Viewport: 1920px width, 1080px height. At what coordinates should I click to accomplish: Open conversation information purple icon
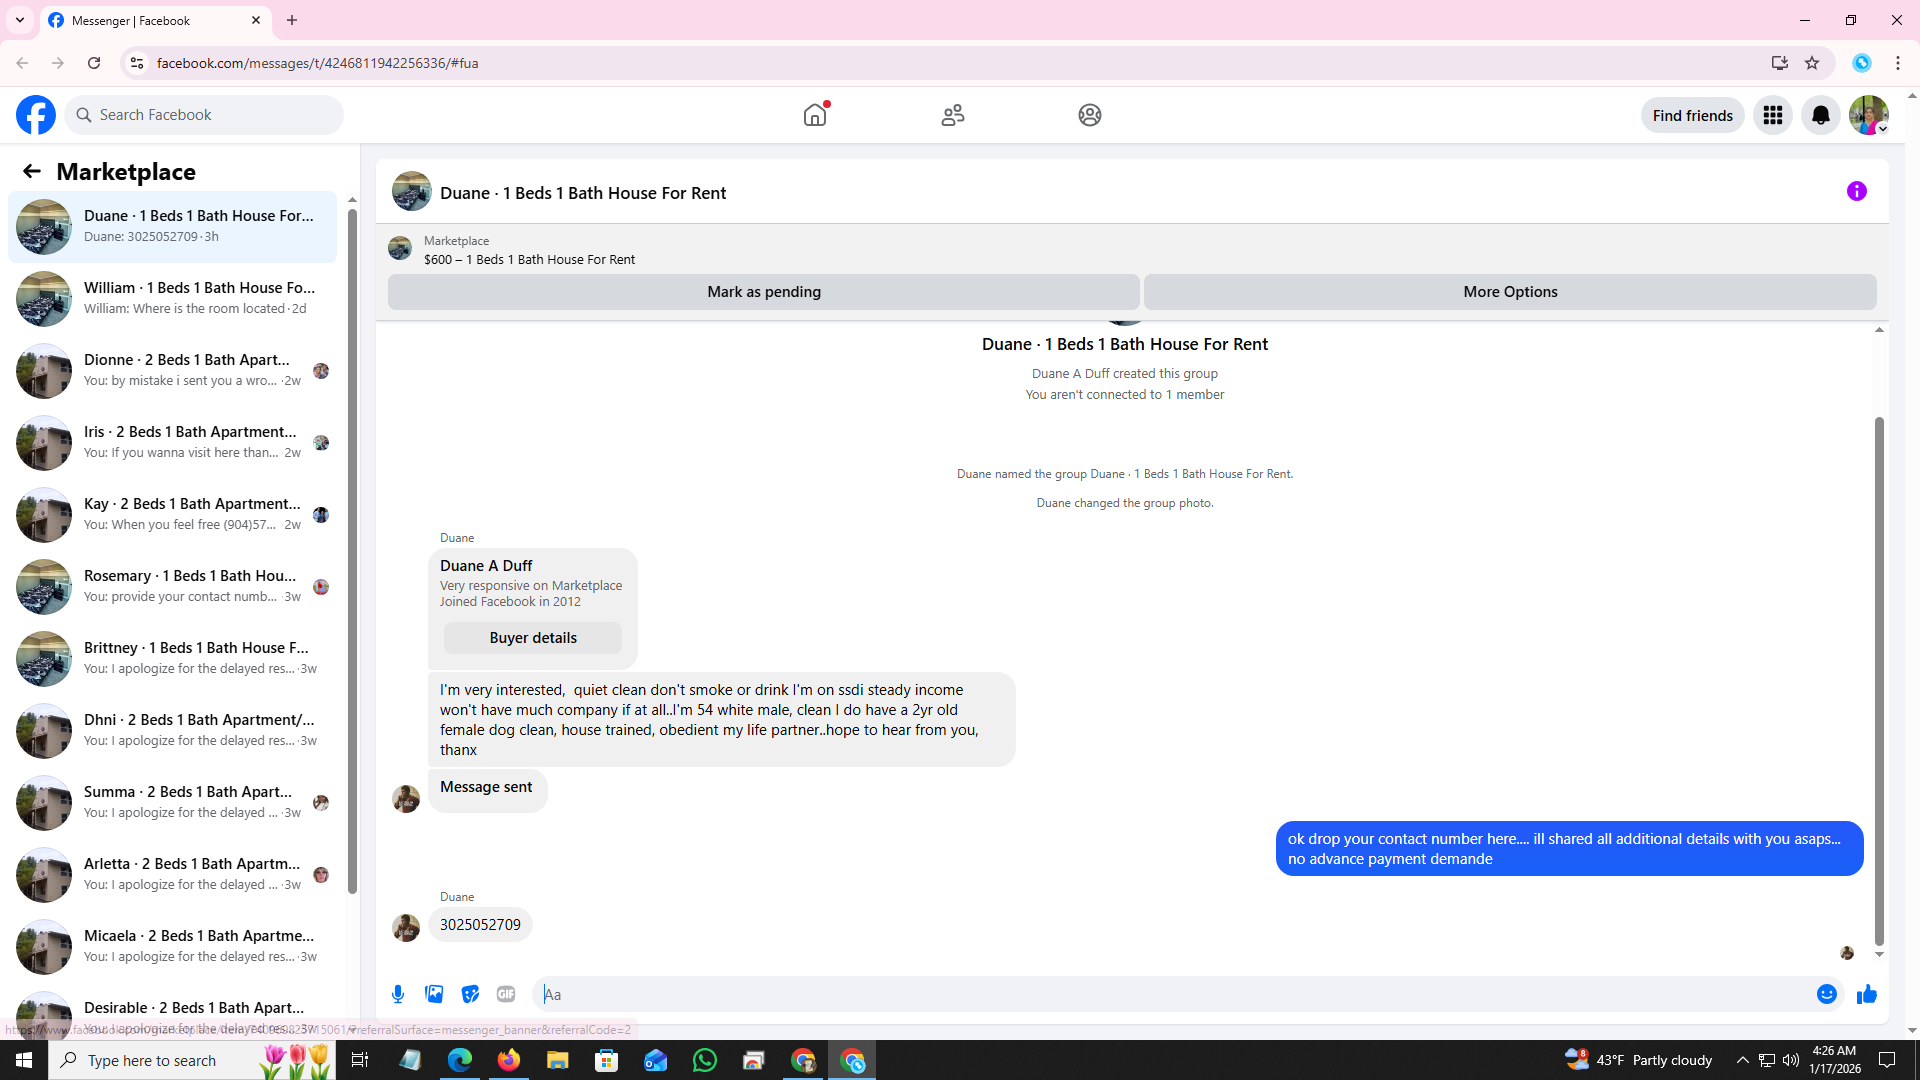pos(1856,191)
